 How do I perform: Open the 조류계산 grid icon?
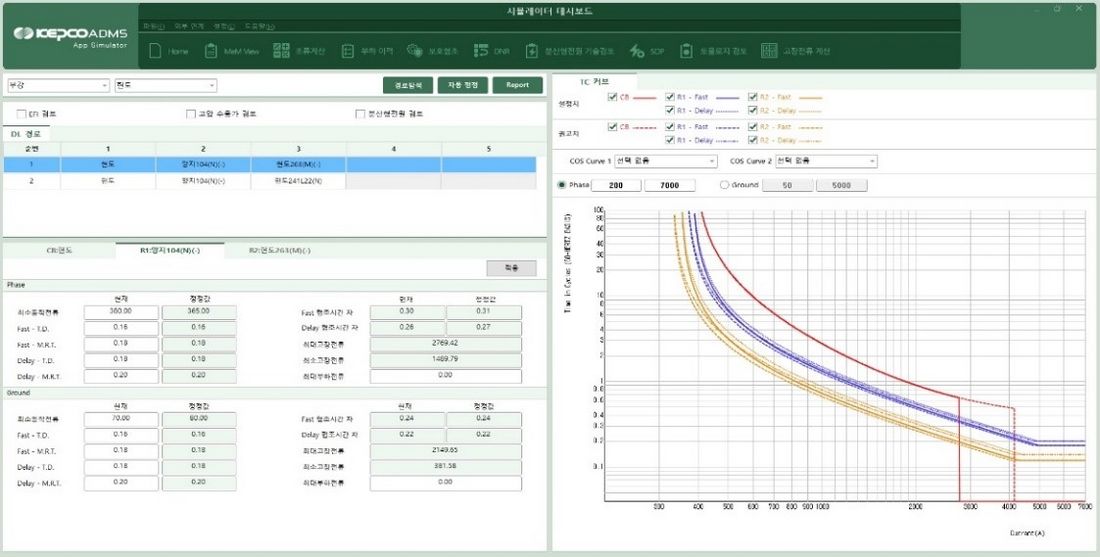coord(281,51)
